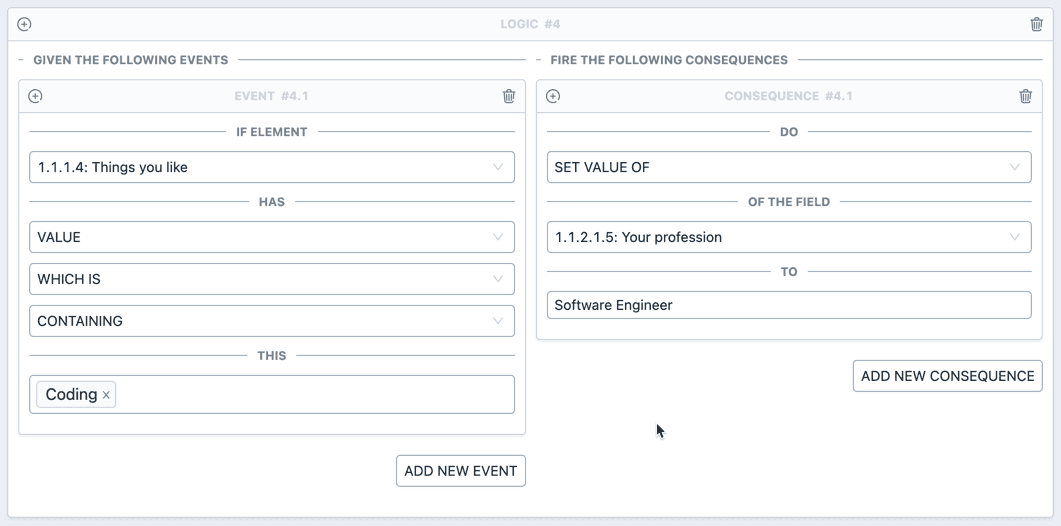This screenshot has height=526, width=1061.
Task: Remove the Coding tag via its x
Action: pos(106,395)
